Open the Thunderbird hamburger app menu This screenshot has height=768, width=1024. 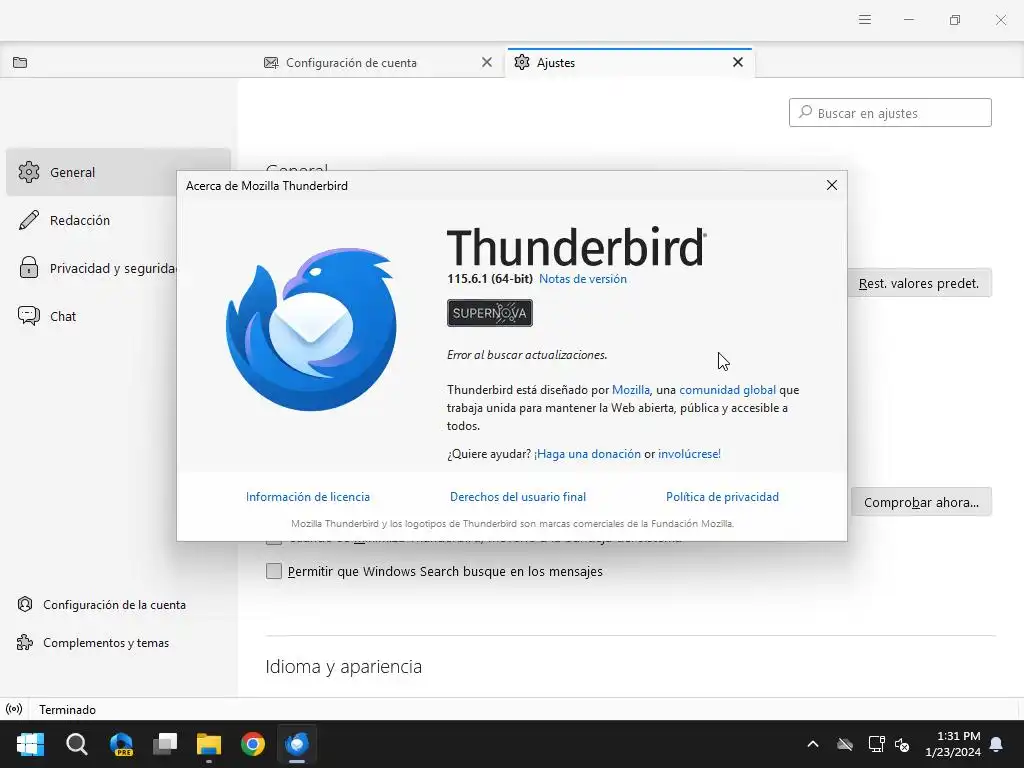pyautogui.click(x=865, y=20)
